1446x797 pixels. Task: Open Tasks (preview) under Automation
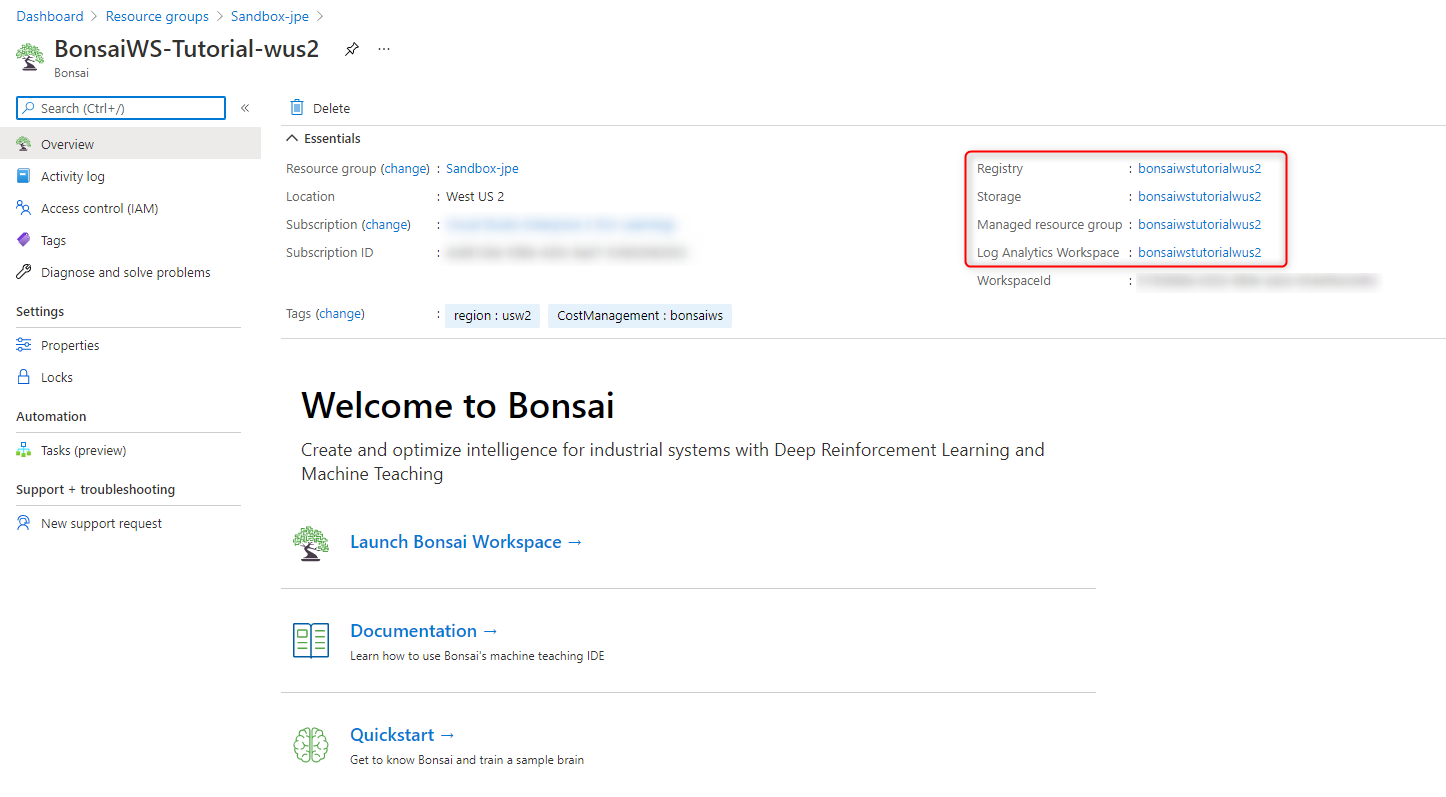tap(130, 450)
